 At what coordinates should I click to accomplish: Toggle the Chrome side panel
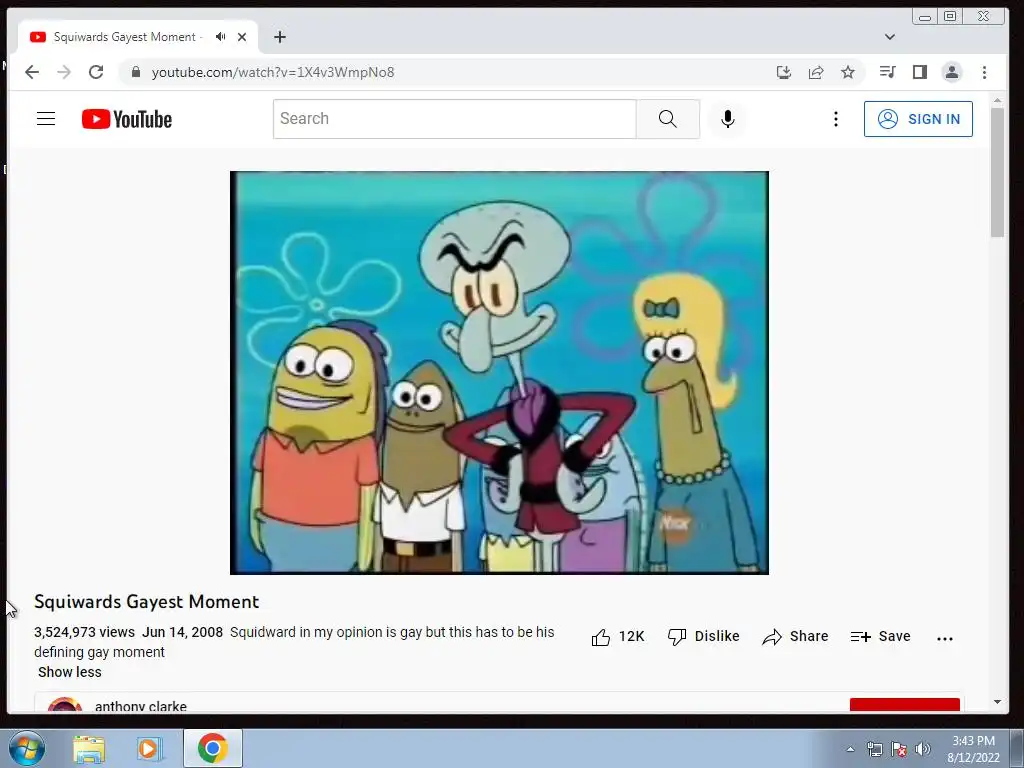(x=920, y=72)
